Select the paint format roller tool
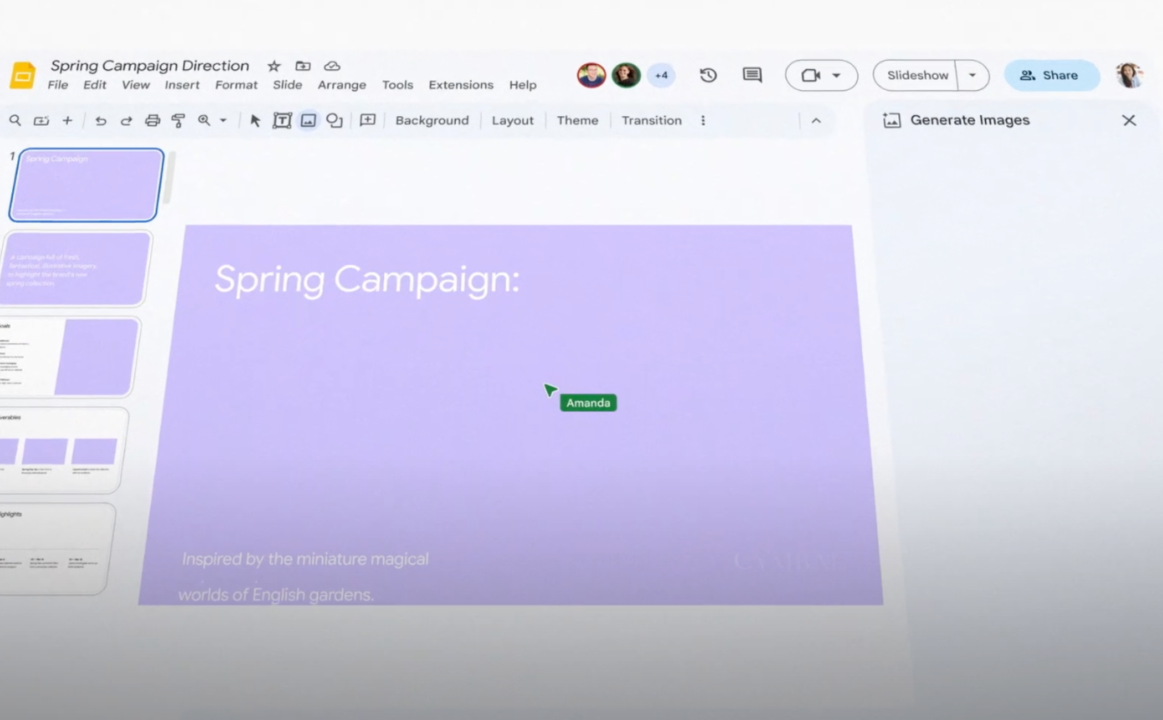 pos(179,121)
